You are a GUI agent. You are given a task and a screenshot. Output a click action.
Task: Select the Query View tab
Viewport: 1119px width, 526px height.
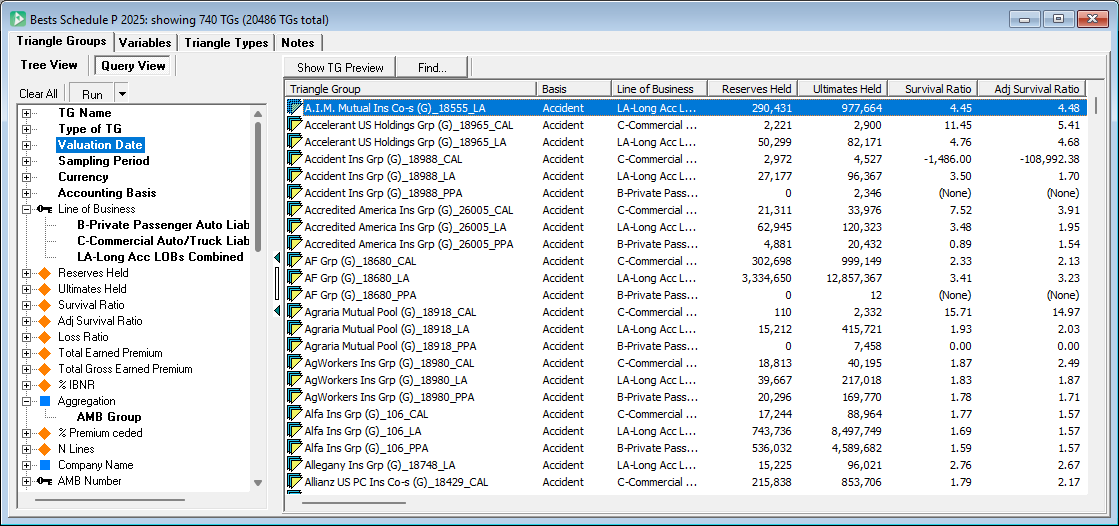133,66
